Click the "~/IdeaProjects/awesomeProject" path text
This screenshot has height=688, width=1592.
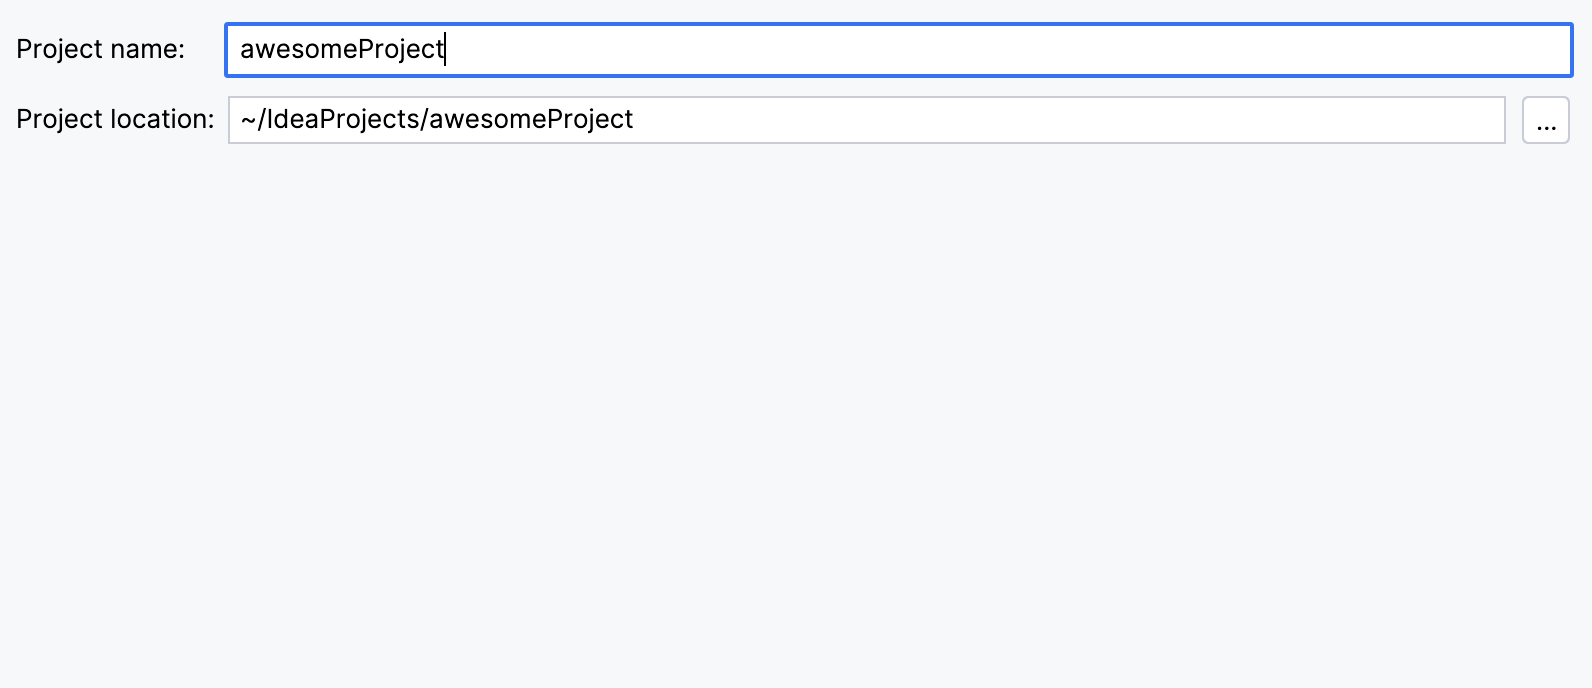(x=436, y=119)
